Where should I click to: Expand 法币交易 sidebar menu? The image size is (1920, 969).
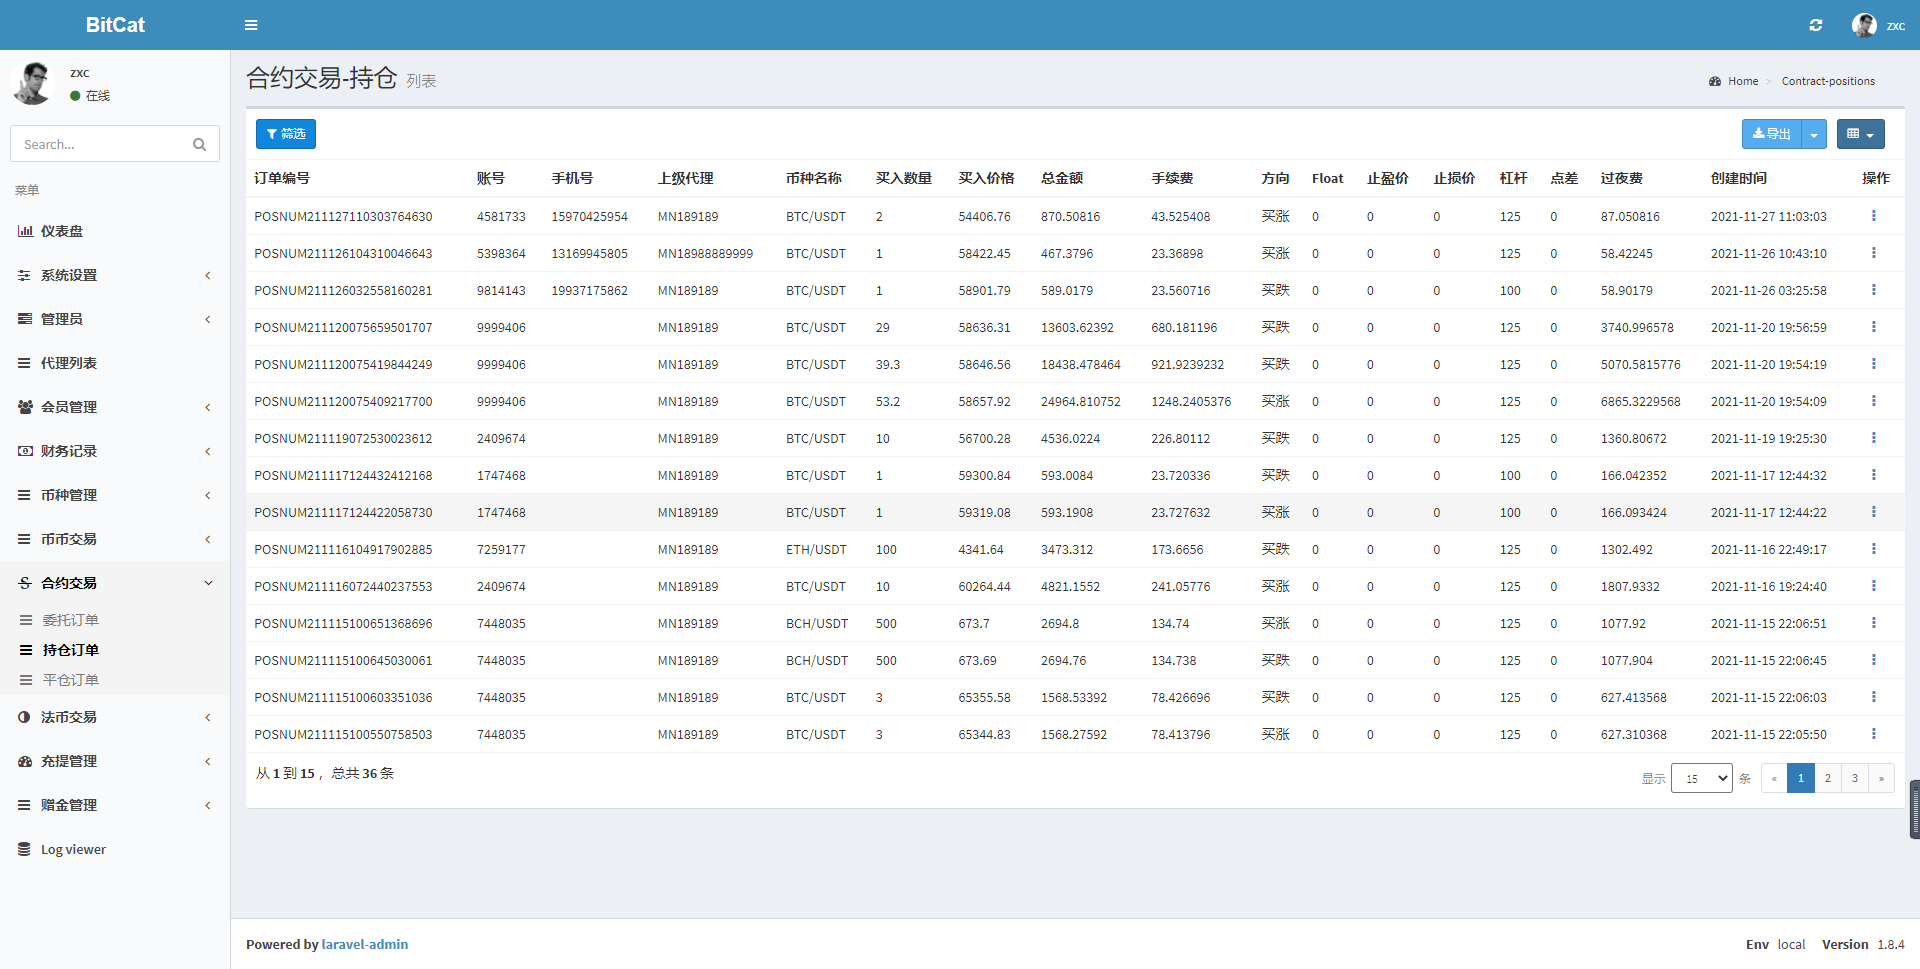pos(115,717)
